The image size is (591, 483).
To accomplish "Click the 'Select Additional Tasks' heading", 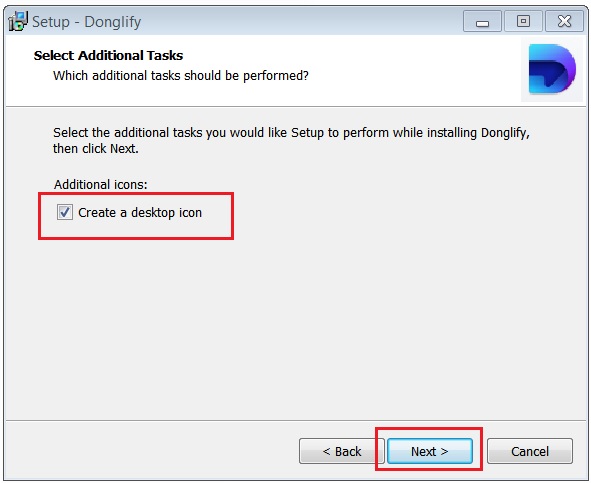I will click(x=108, y=55).
